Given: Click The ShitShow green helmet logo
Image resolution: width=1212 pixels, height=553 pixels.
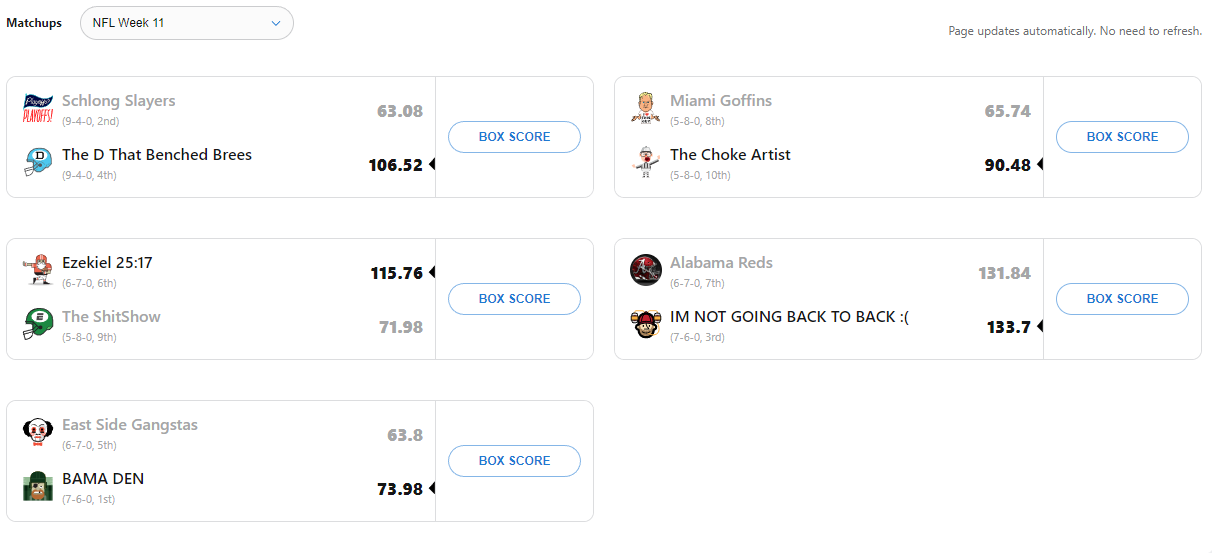Looking at the screenshot, I should [x=37, y=324].
